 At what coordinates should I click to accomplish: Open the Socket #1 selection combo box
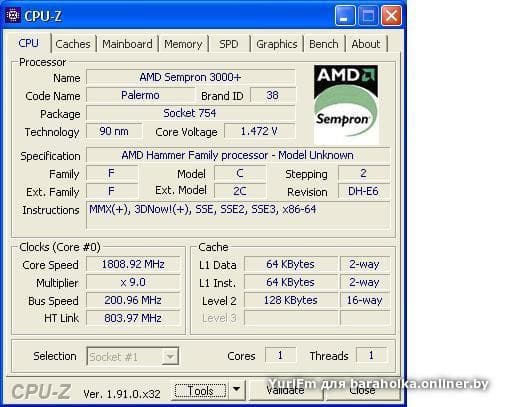click(132, 357)
